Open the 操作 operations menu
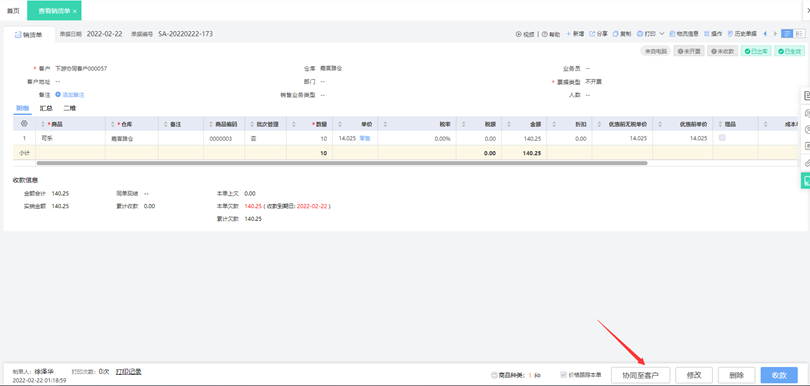Image resolution: width=810 pixels, height=386 pixels. (713, 34)
